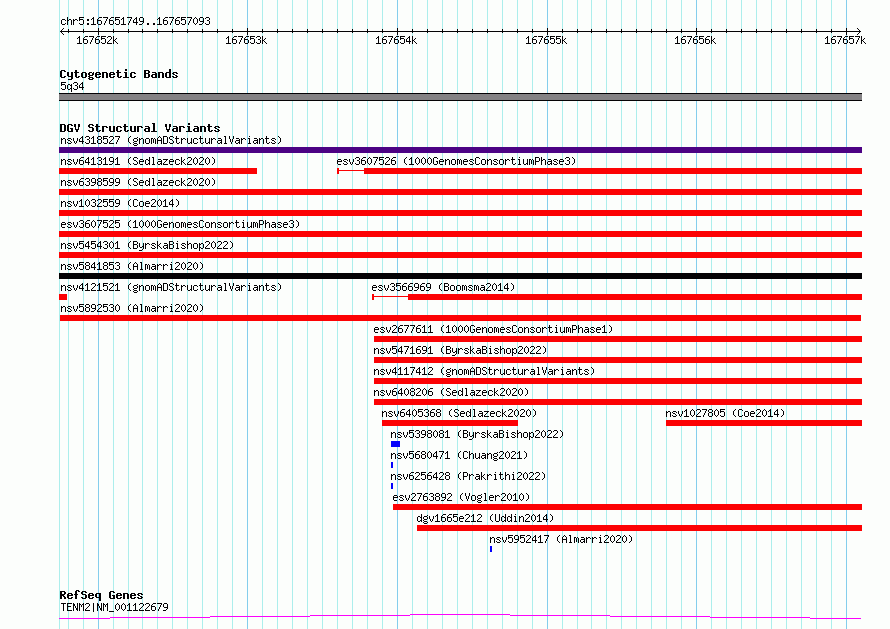Click the small red nsv4121521 variant block
890x629 pixels.
click(63, 297)
